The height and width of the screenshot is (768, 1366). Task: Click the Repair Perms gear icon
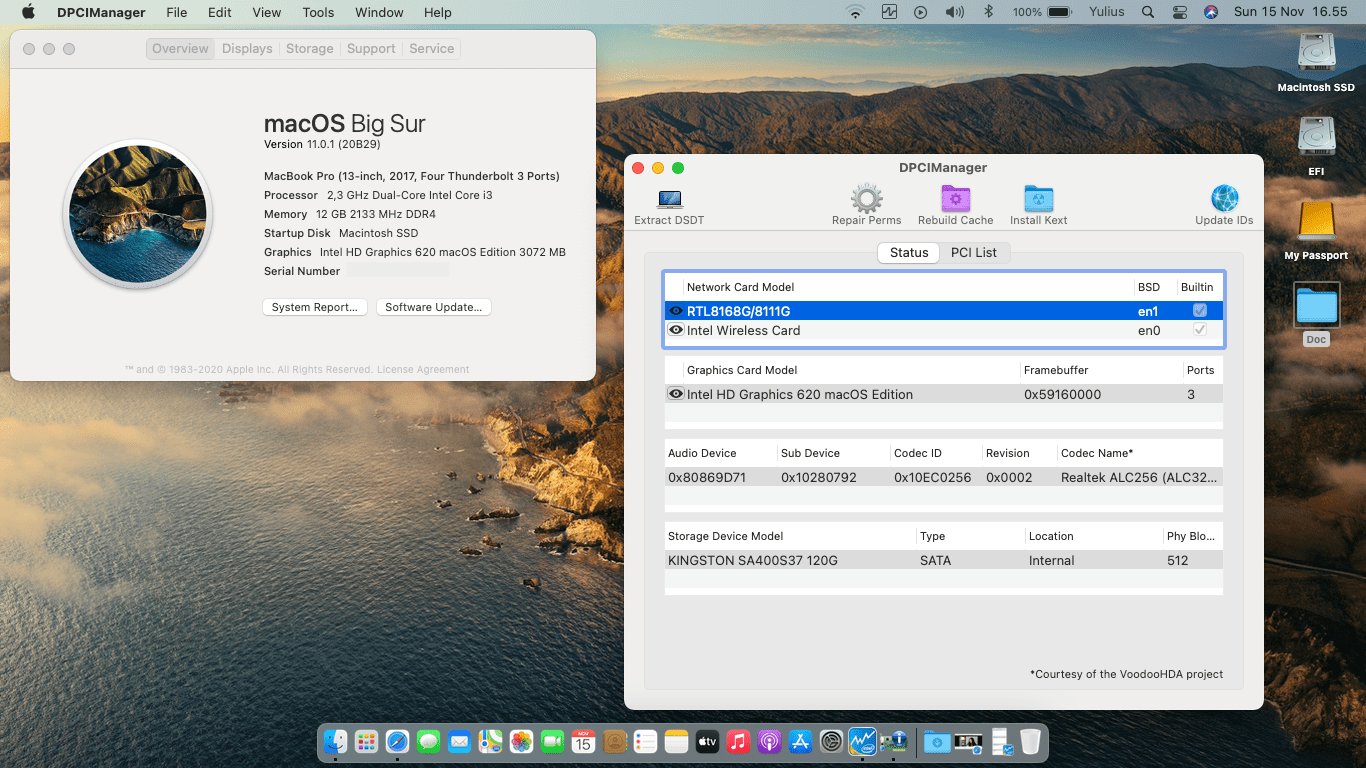coord(866,198)
